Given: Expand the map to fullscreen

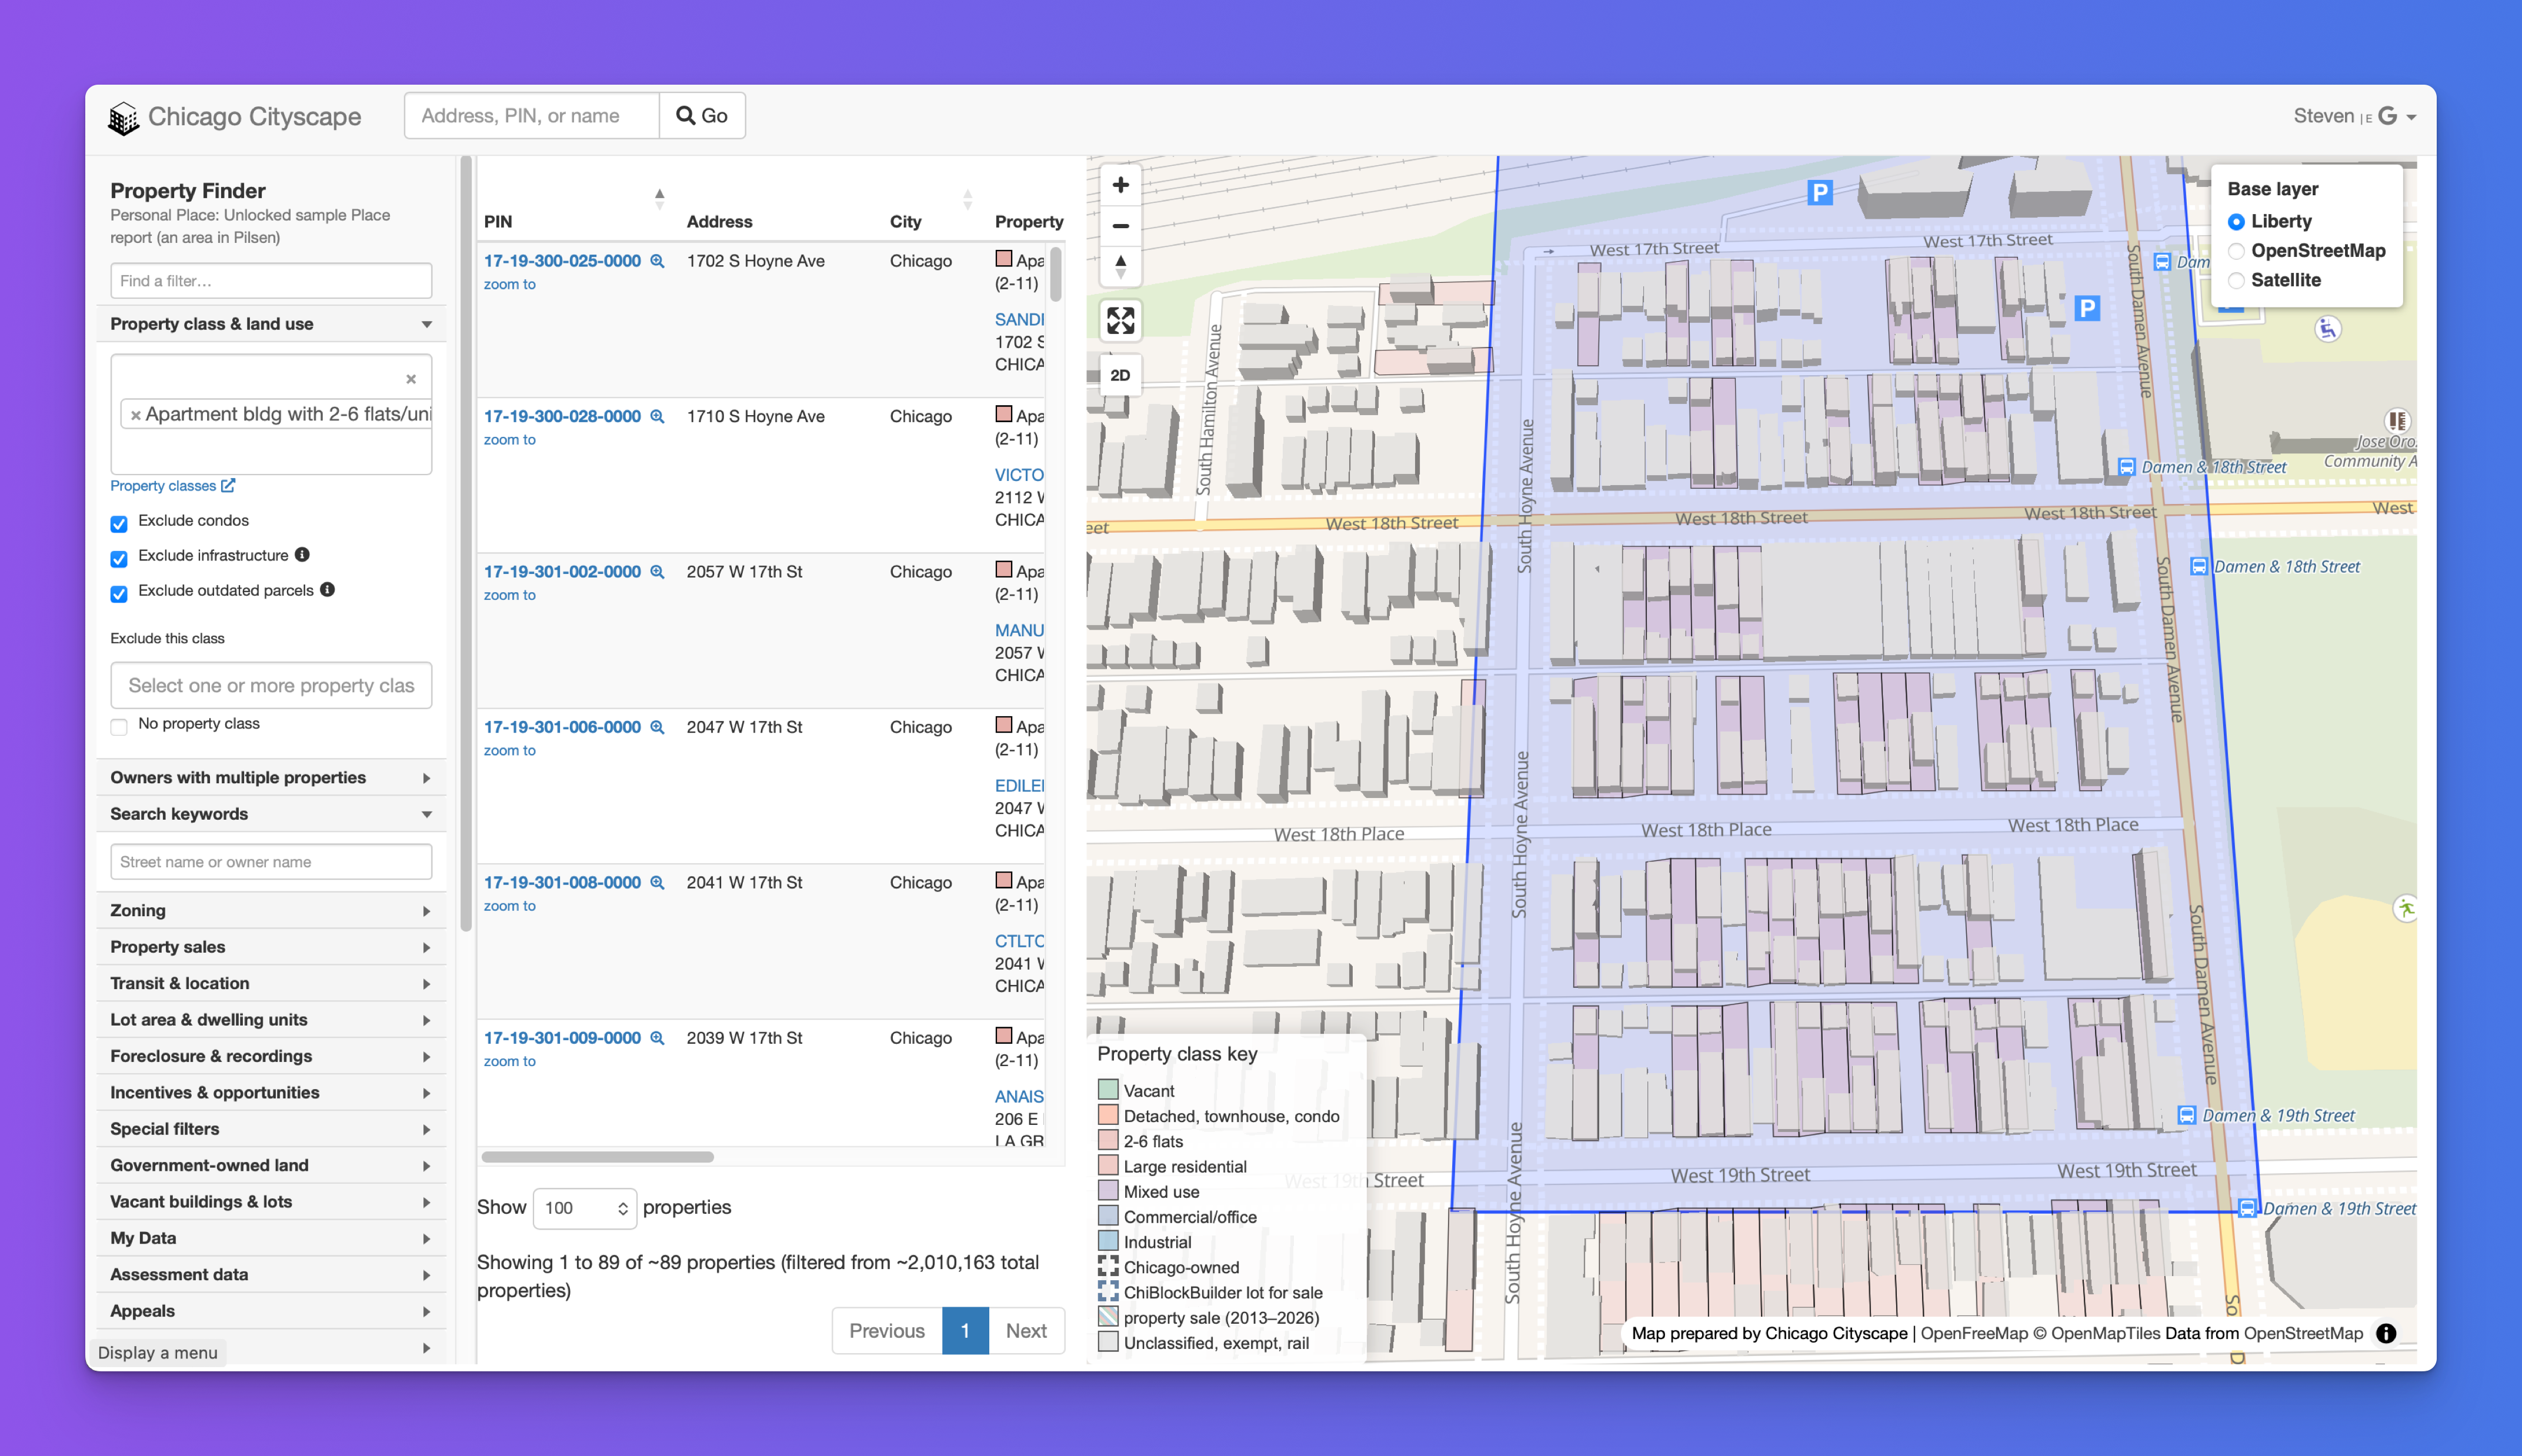Looking at the screenshot, I should (x=1120, y=321).
